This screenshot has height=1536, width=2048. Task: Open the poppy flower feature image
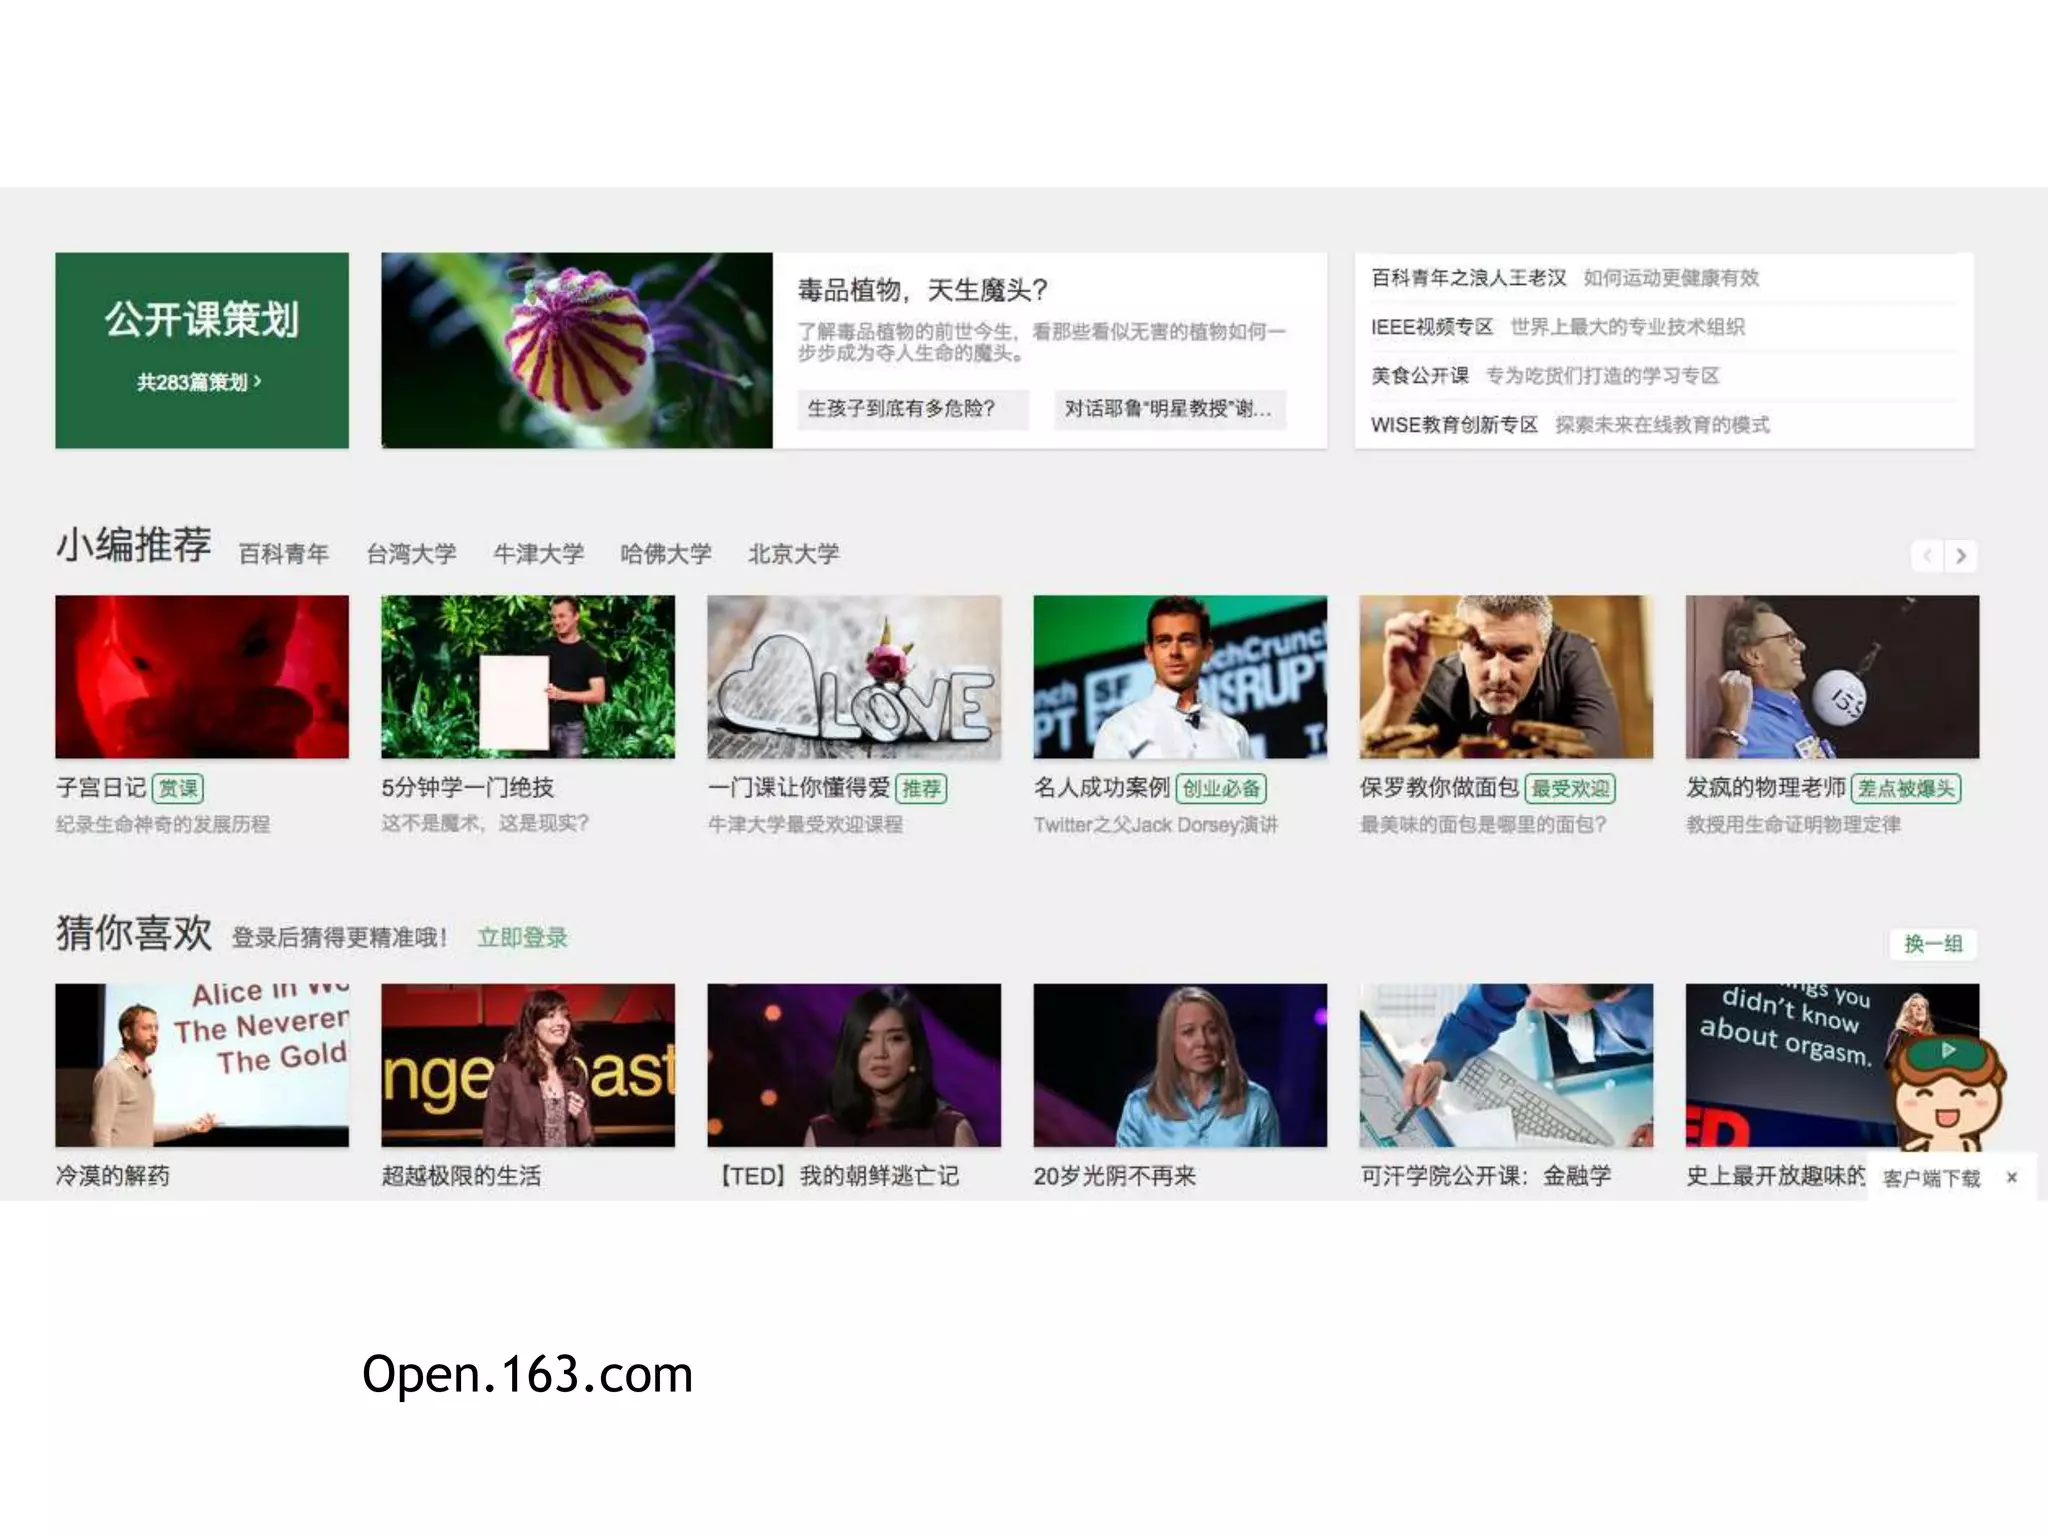tap(577, 350)
